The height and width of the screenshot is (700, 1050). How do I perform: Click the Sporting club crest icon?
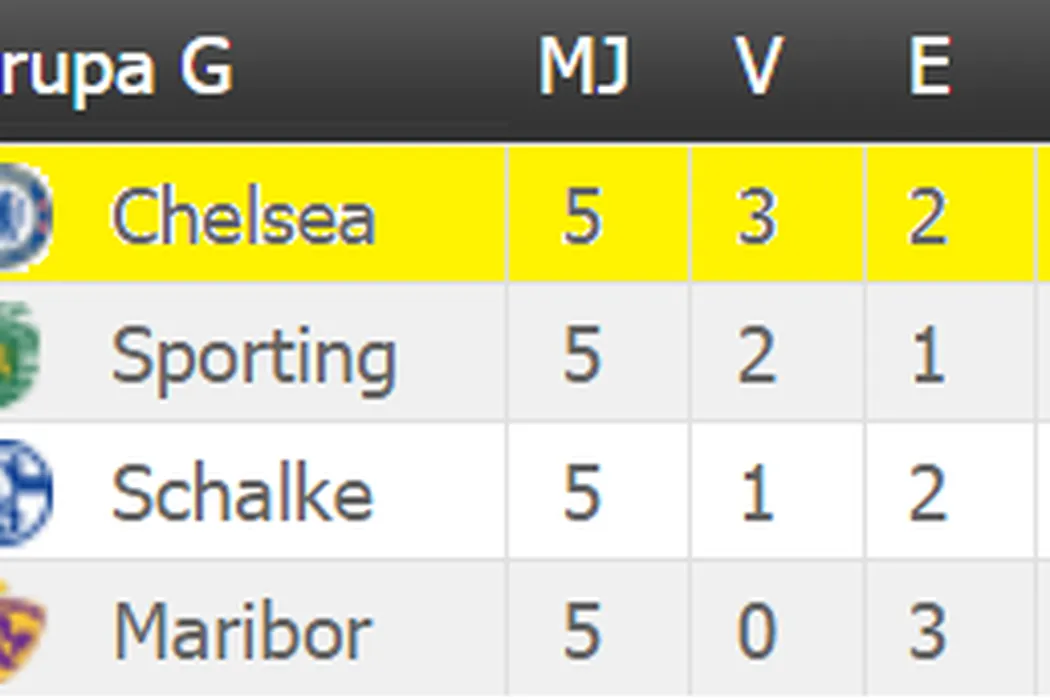click(18, 355)
